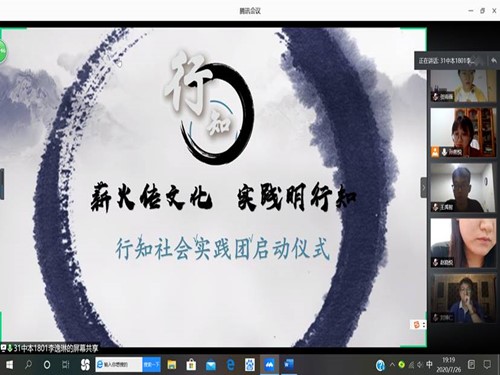Toggle the microphone icon on the third participant video
Image resolution: width=500 pixels, height=375 pixels.
click(435, 207)
